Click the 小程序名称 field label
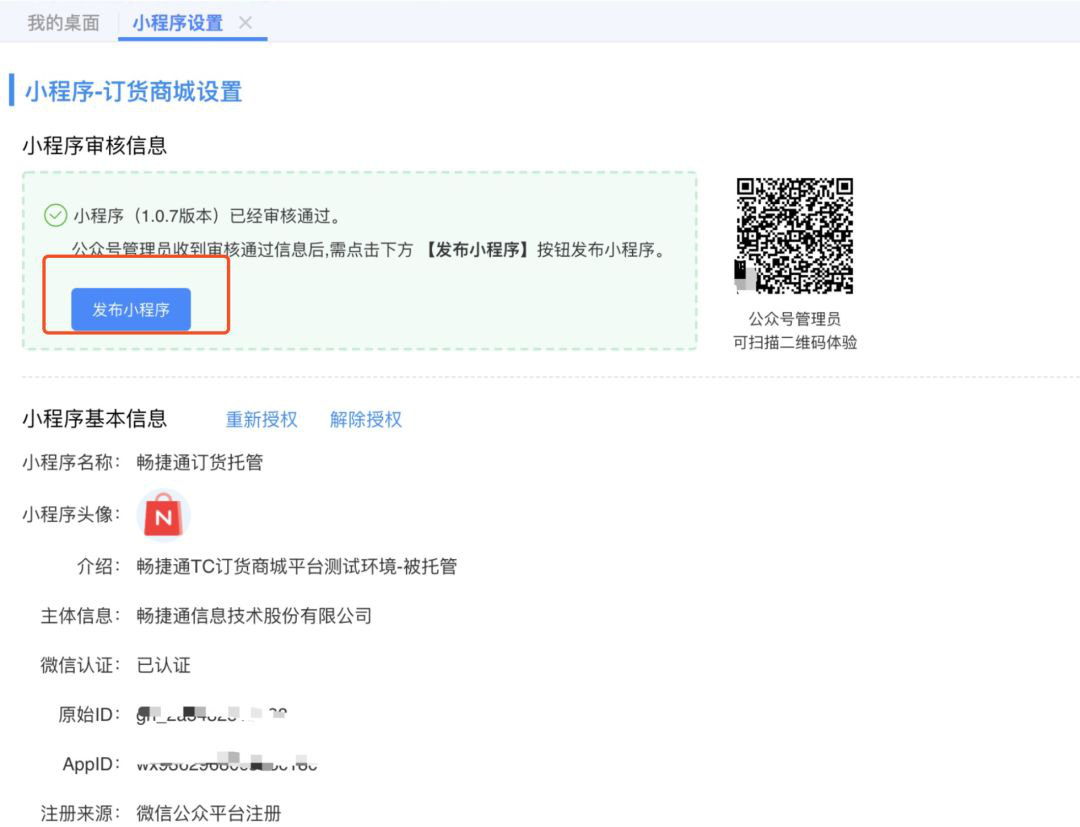 pos(71,462)
